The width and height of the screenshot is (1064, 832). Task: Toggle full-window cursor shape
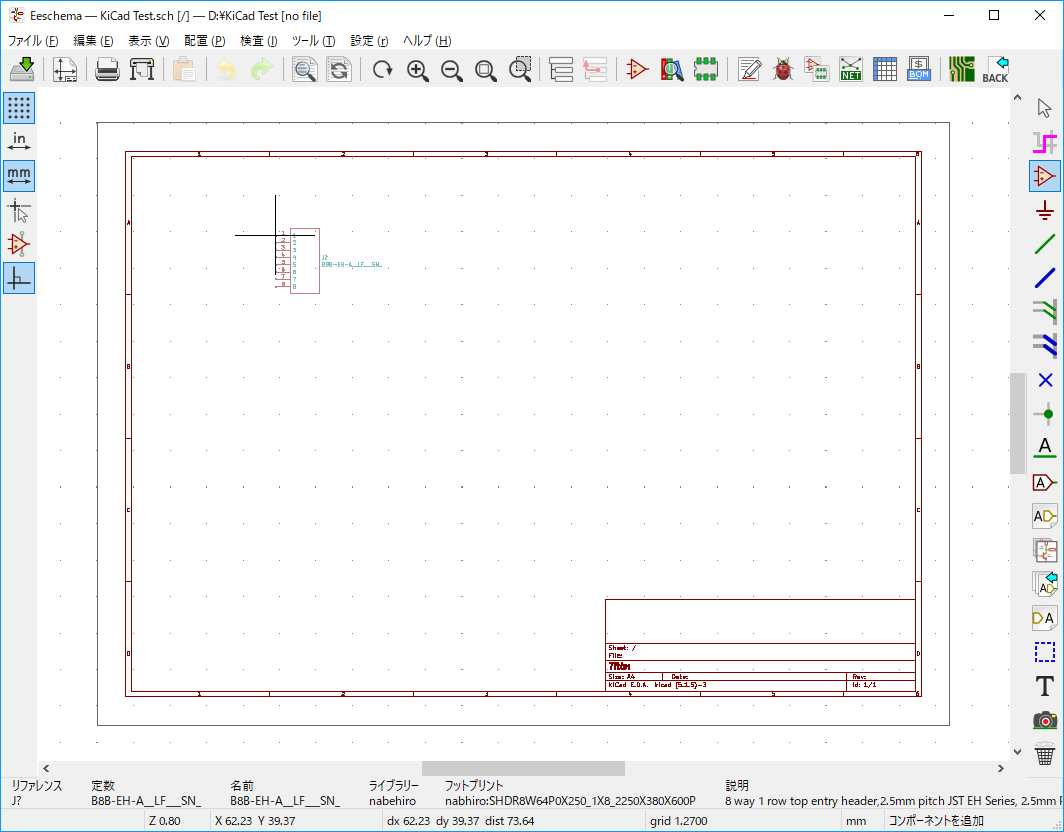click(x=19, y=210)
